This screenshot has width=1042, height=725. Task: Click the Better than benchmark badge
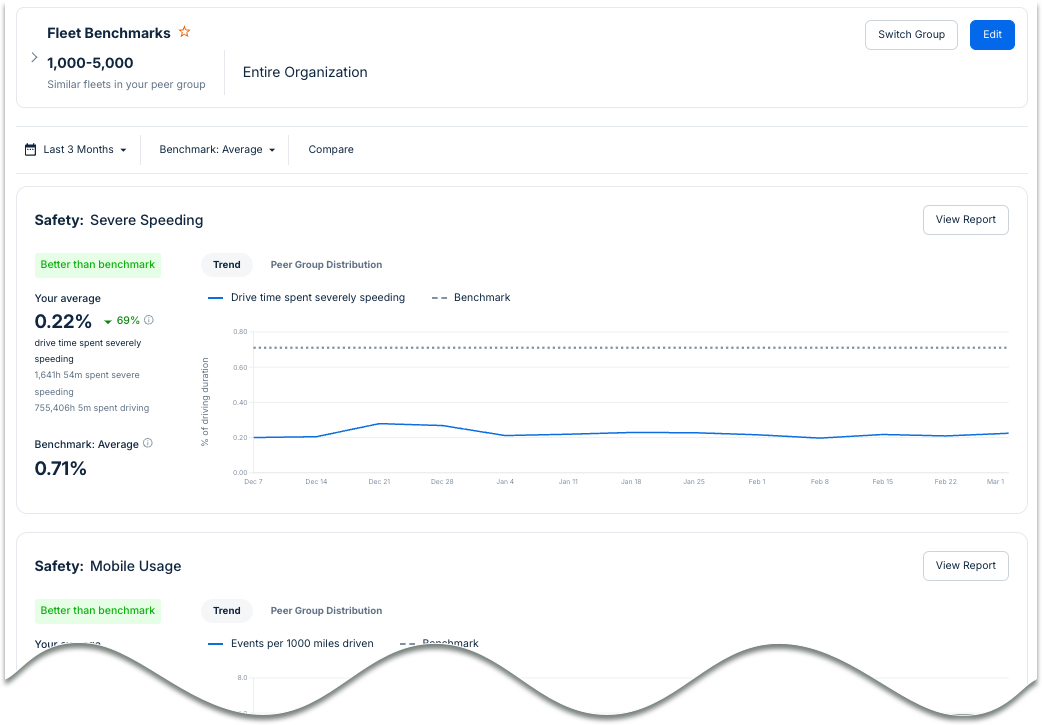(x=97, y=264)
